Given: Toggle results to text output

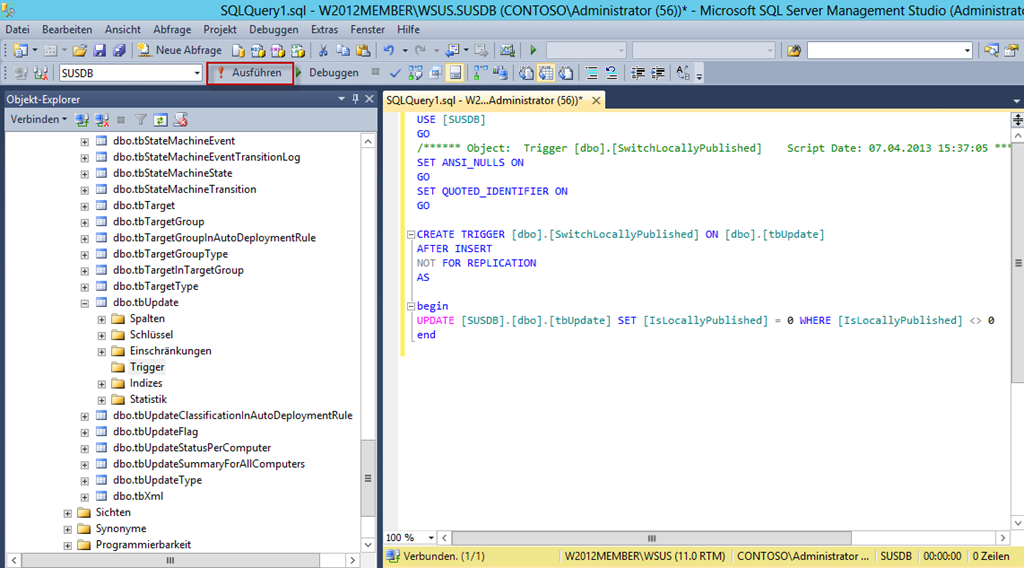Looking at the screenshot, I should [x=526, y=73].
